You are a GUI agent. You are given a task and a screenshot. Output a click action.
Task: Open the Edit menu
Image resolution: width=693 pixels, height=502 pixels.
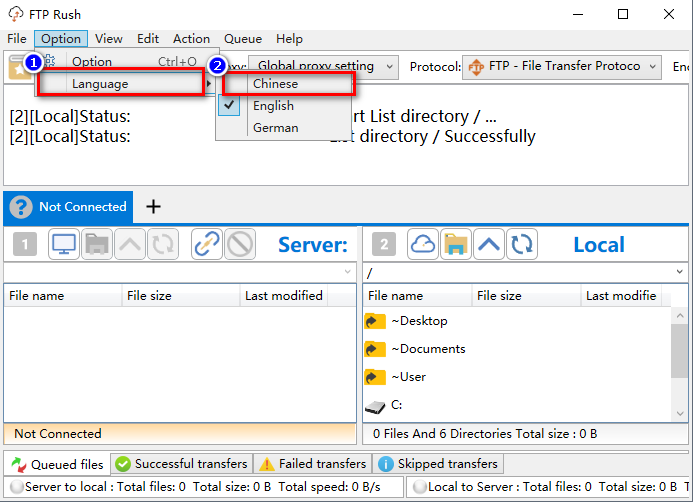tap(148, 39)
